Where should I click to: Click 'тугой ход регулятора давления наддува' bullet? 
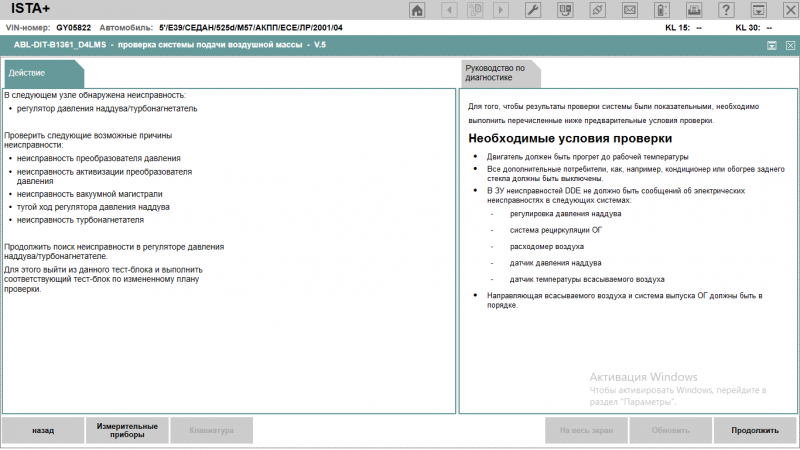point(93,207)
